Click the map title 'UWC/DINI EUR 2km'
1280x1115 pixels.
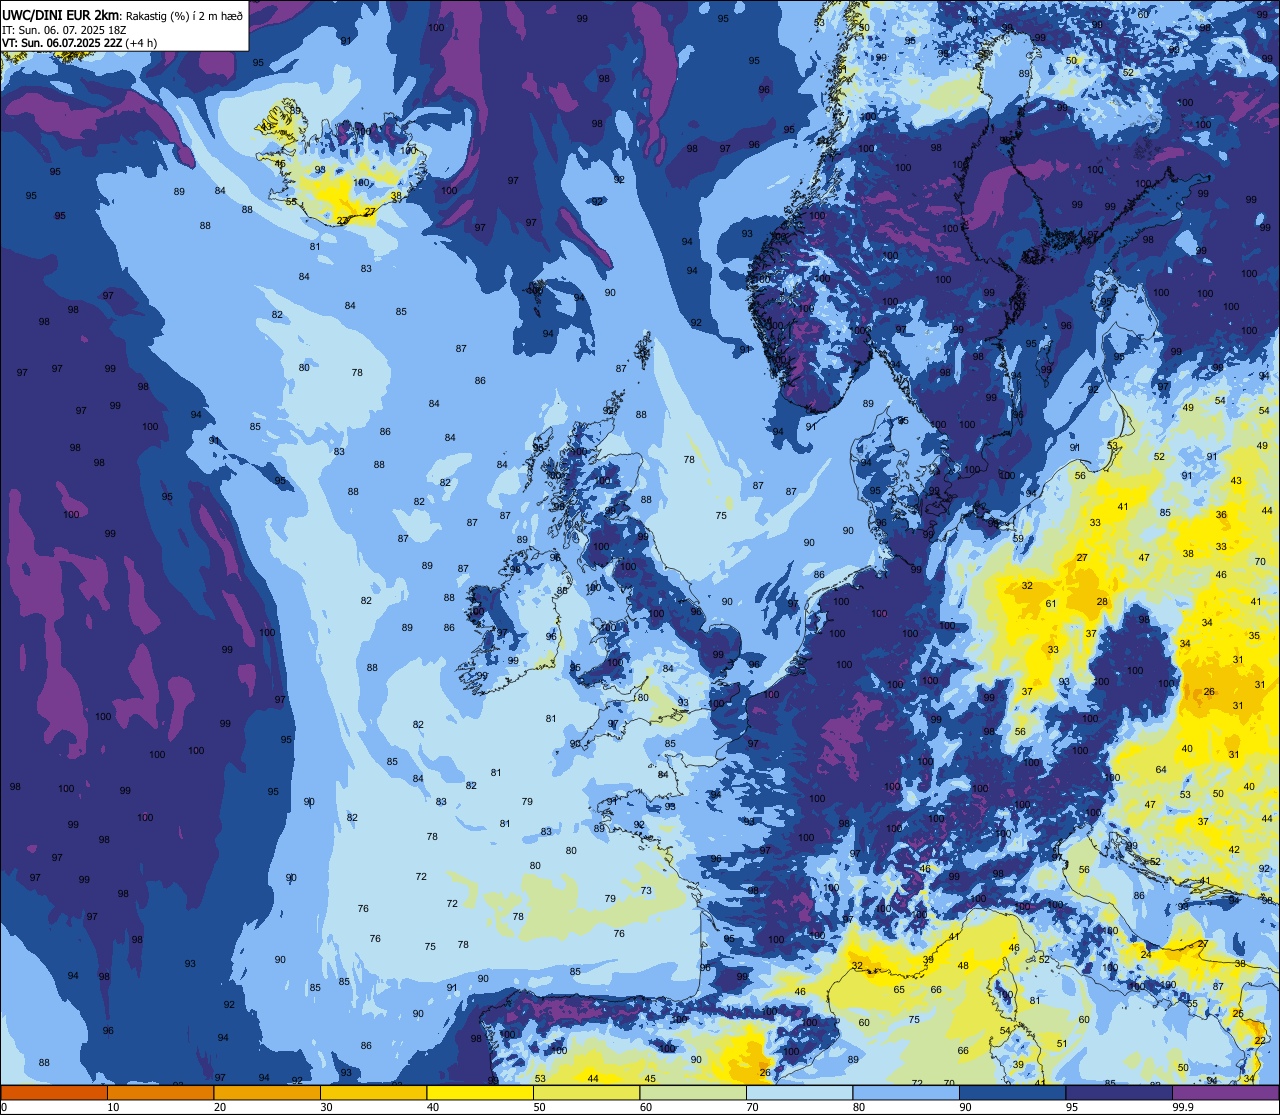tap(61, 14)
